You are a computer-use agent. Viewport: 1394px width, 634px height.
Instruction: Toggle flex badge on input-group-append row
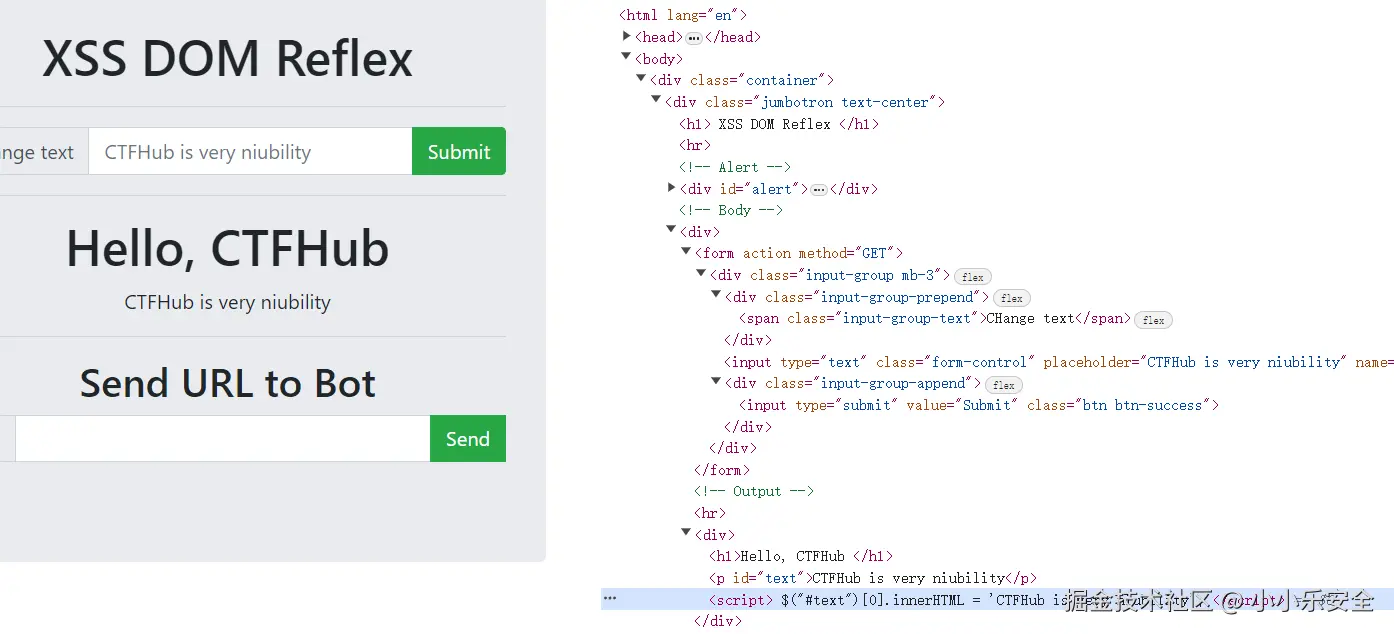(1004, 385)
